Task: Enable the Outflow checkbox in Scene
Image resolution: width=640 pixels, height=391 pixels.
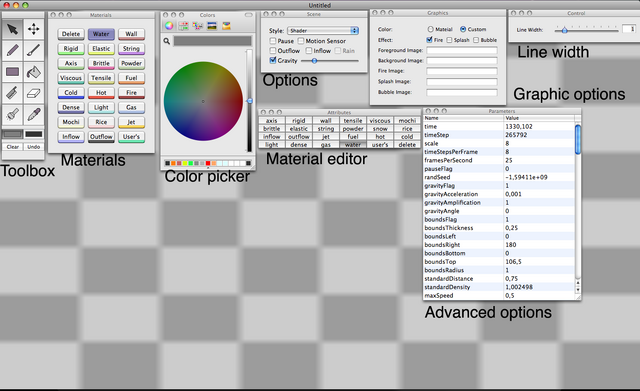Action: (273, 51)
